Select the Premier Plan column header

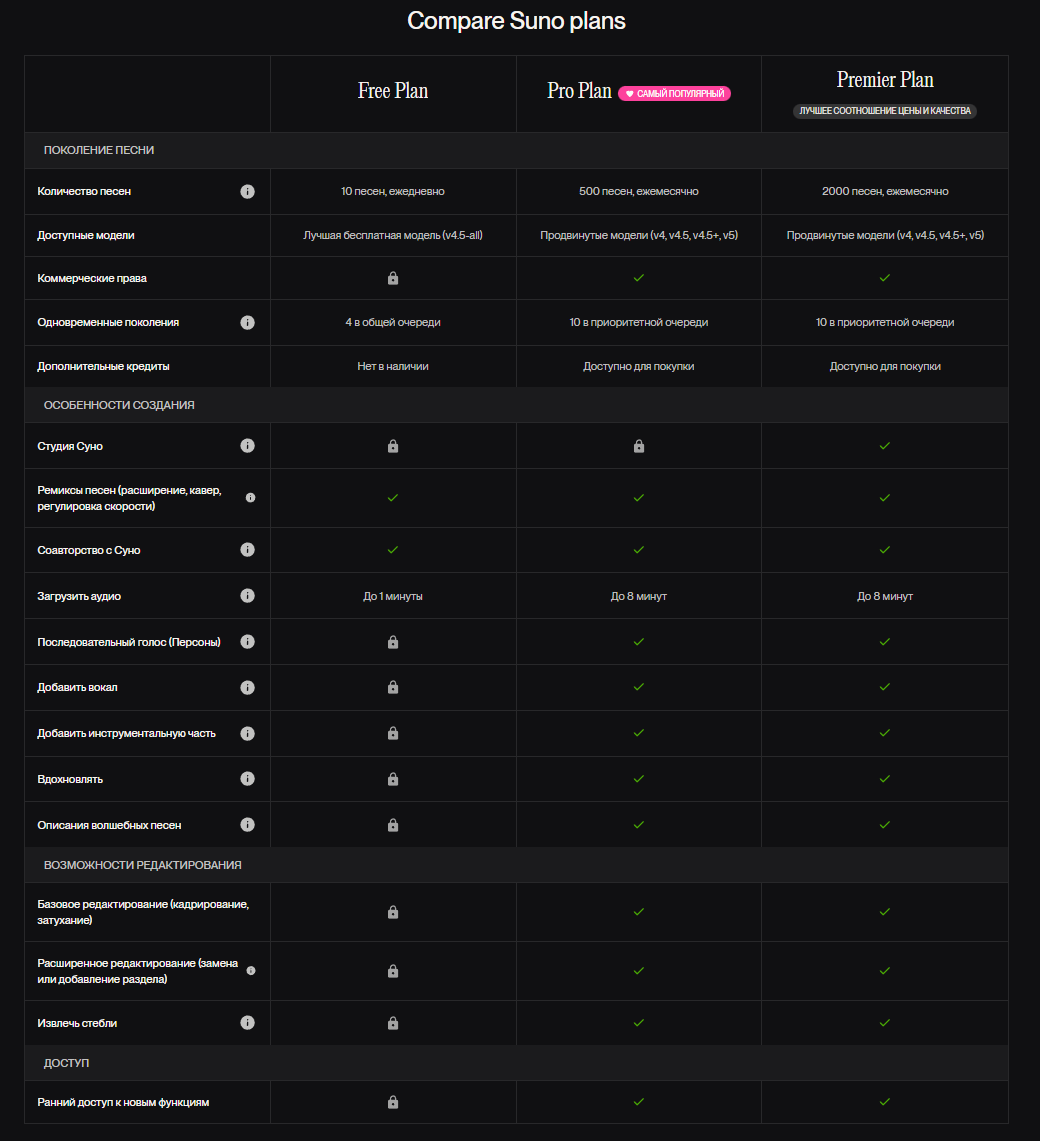[885, 80]
